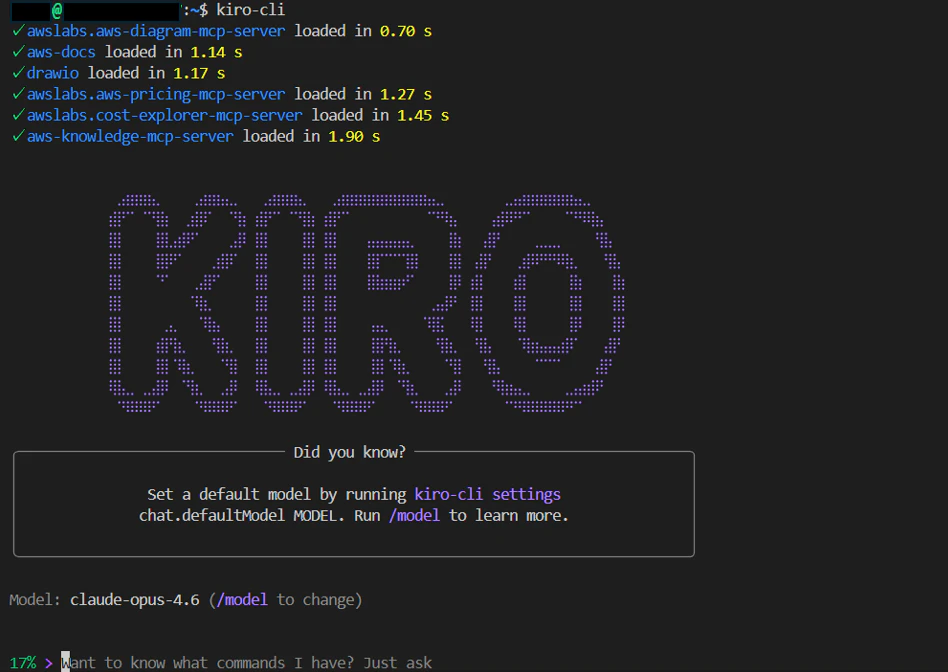This screenshot has width=948, height=672.
Task: Select the drawio server name
Action: point(53,73)
